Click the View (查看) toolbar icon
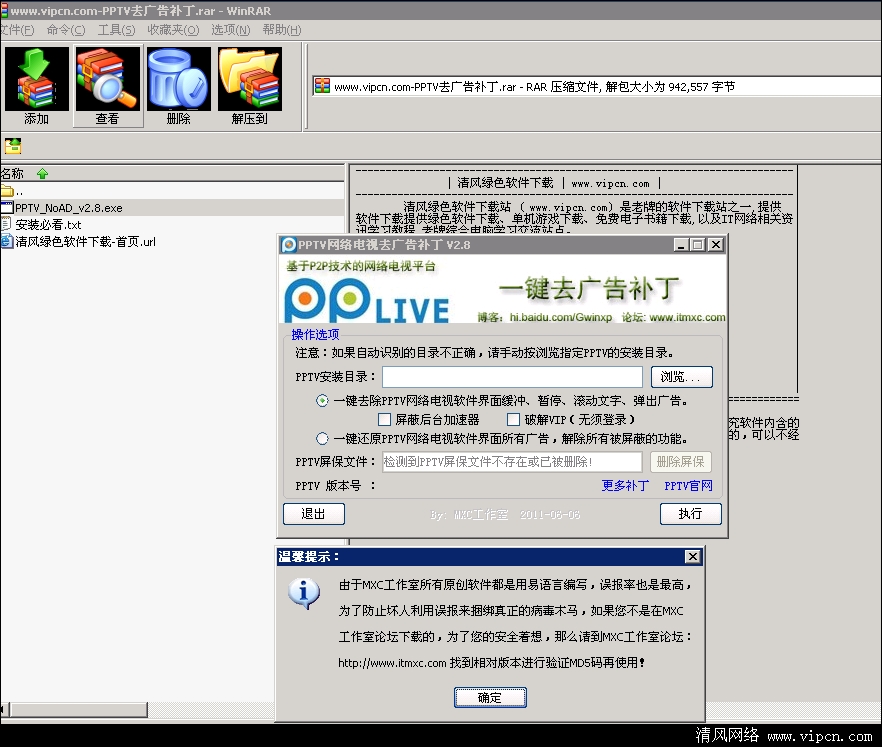 107,86
